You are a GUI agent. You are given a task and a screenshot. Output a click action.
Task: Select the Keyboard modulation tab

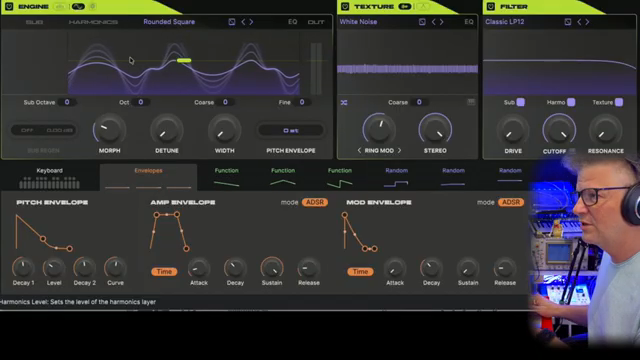(x=49, y=178)
